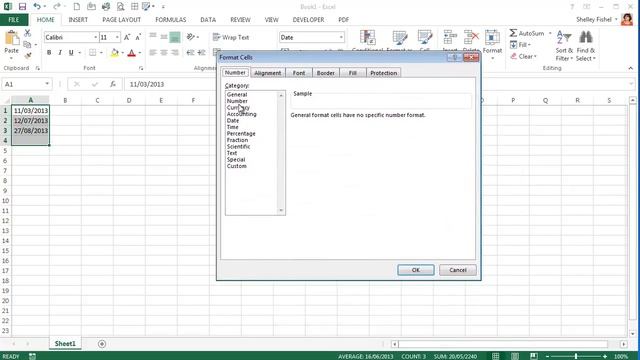Viewport: 640px width, 360px height.
Task: Open the Format cells ribbon button
Action: [492, 44]
